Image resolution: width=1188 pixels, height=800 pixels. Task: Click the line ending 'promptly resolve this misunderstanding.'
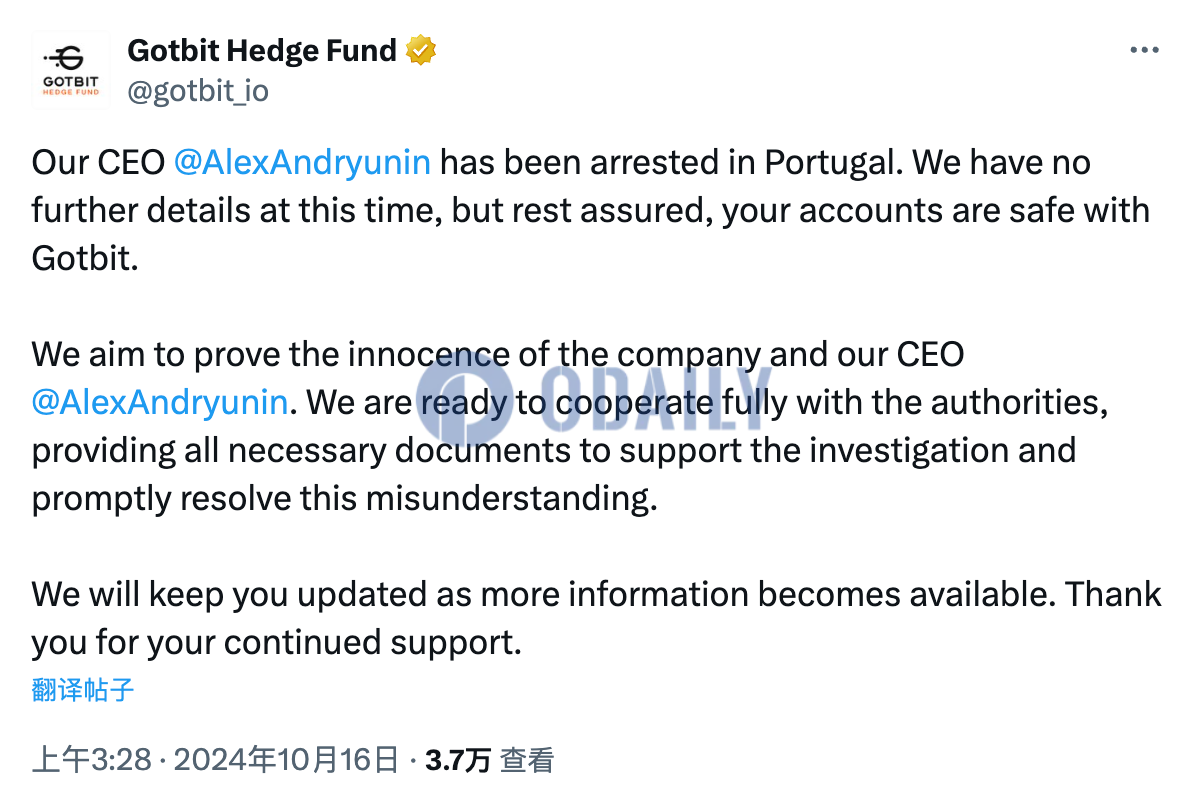coord(345,498)
